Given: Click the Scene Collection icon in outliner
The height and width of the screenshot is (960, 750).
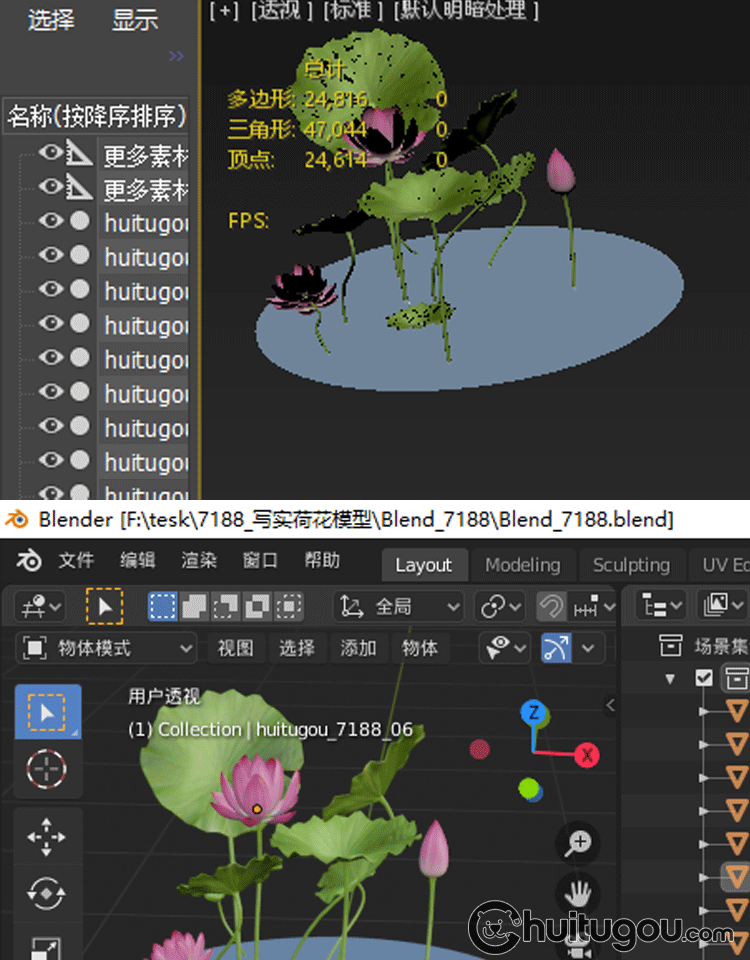Looking at the screenshot, I should coord(671,646).
